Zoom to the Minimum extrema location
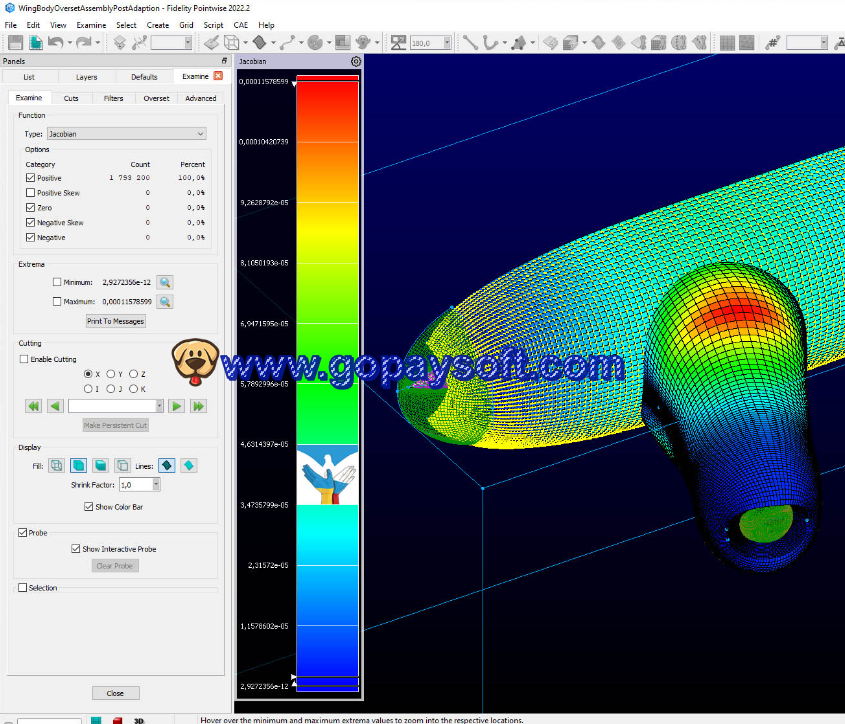 coord(165,282)
